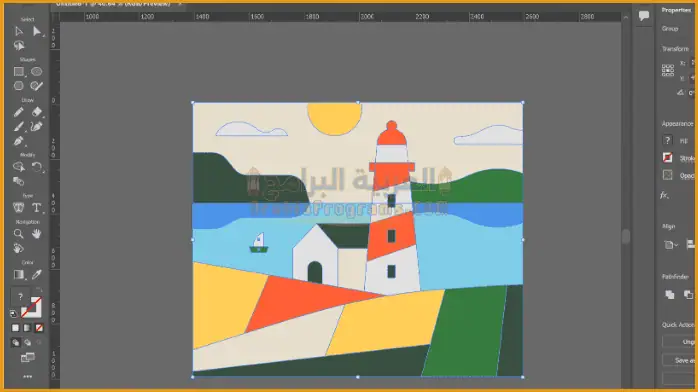Open the Properties panel tab
Image resolution: width=698 pixels, height=392 pixels.
coord(676,10)
